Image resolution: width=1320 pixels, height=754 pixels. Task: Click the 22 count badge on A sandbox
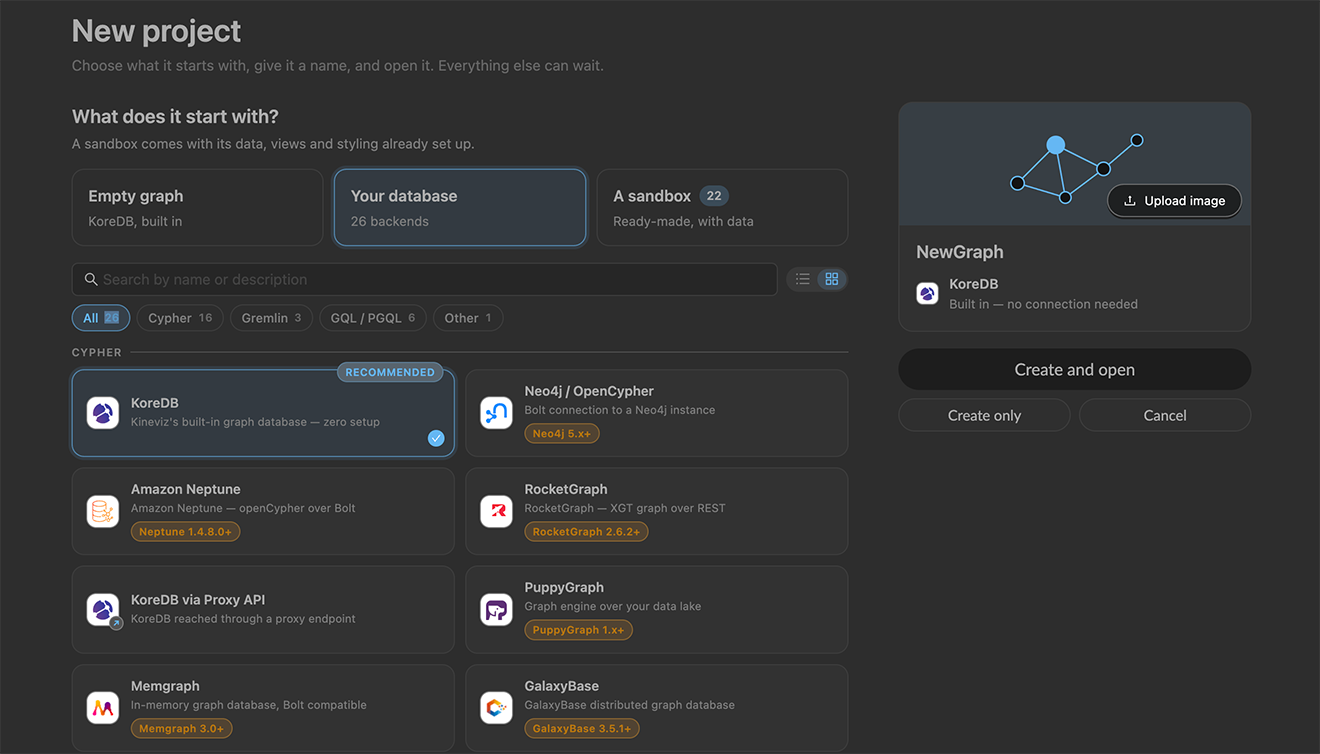714,196
